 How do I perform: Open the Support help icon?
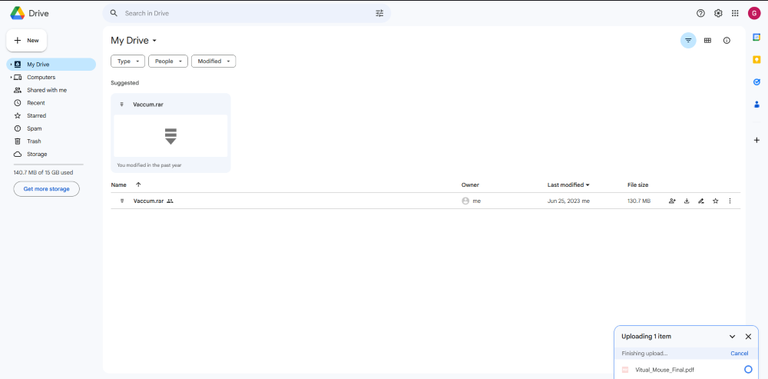pyautogui.click(x=700, y=13)
